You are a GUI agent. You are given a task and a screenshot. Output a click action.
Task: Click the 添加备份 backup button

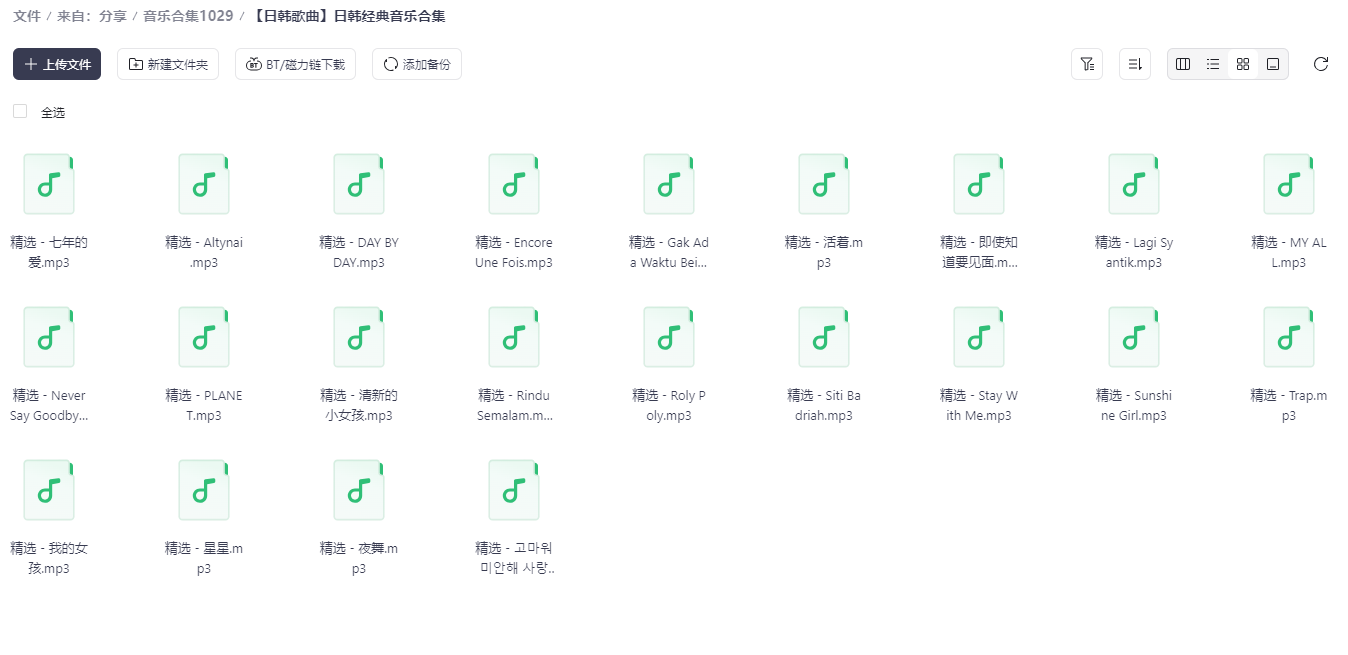coord(416,64)
